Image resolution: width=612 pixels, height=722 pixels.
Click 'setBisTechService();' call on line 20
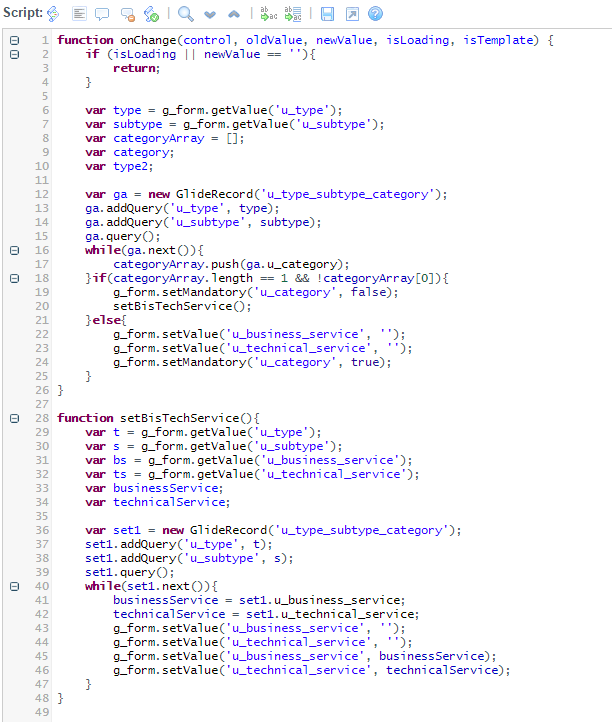tap(182, 307)
